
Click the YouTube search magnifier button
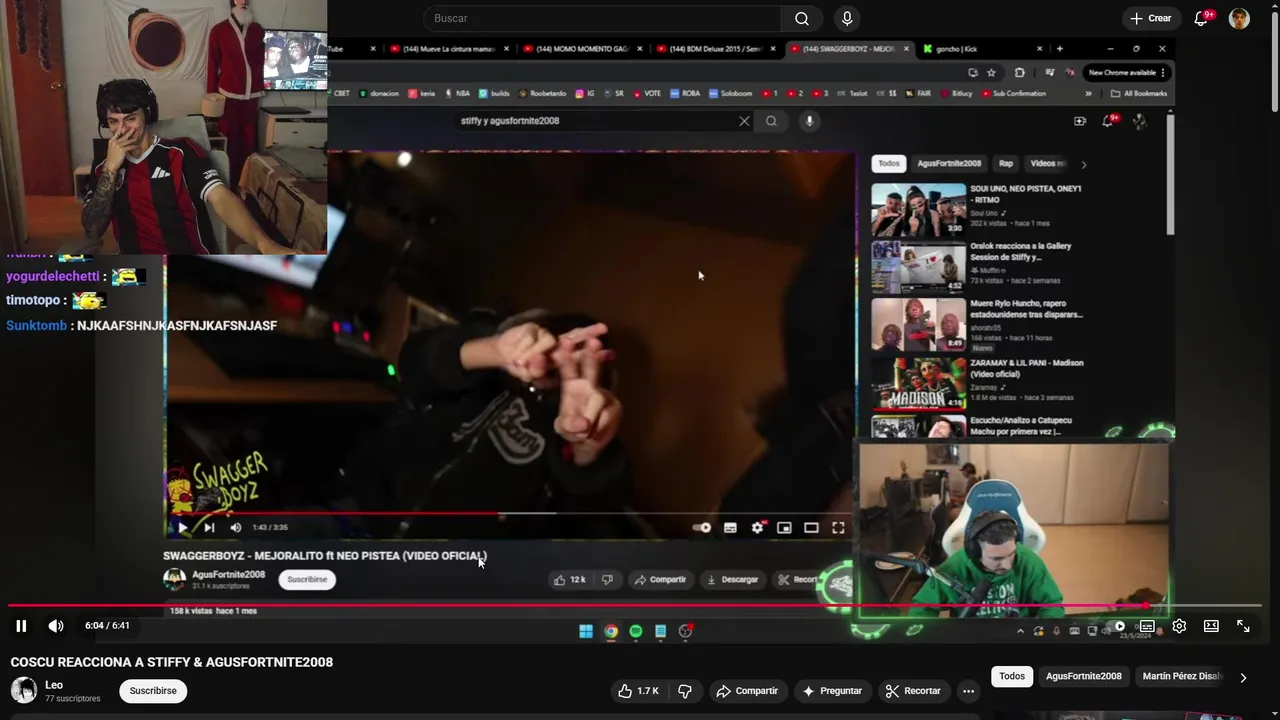(802, 18)
